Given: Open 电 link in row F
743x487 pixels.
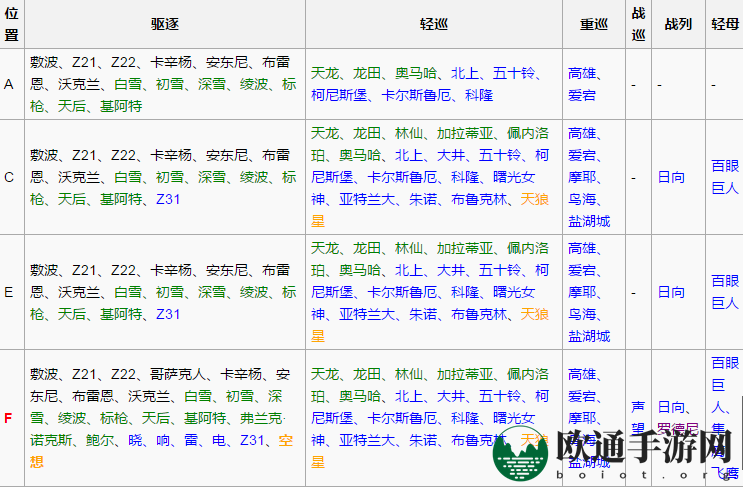Looking at the screenshot, I should point(219,440).
